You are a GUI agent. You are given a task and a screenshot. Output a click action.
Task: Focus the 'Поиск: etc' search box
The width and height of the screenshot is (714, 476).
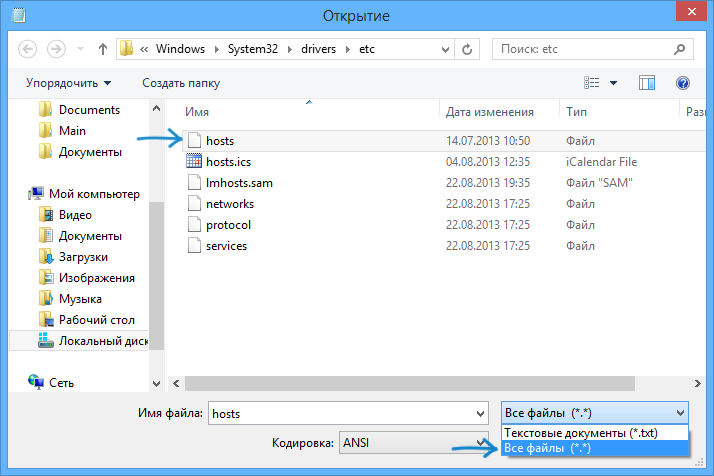592,49
